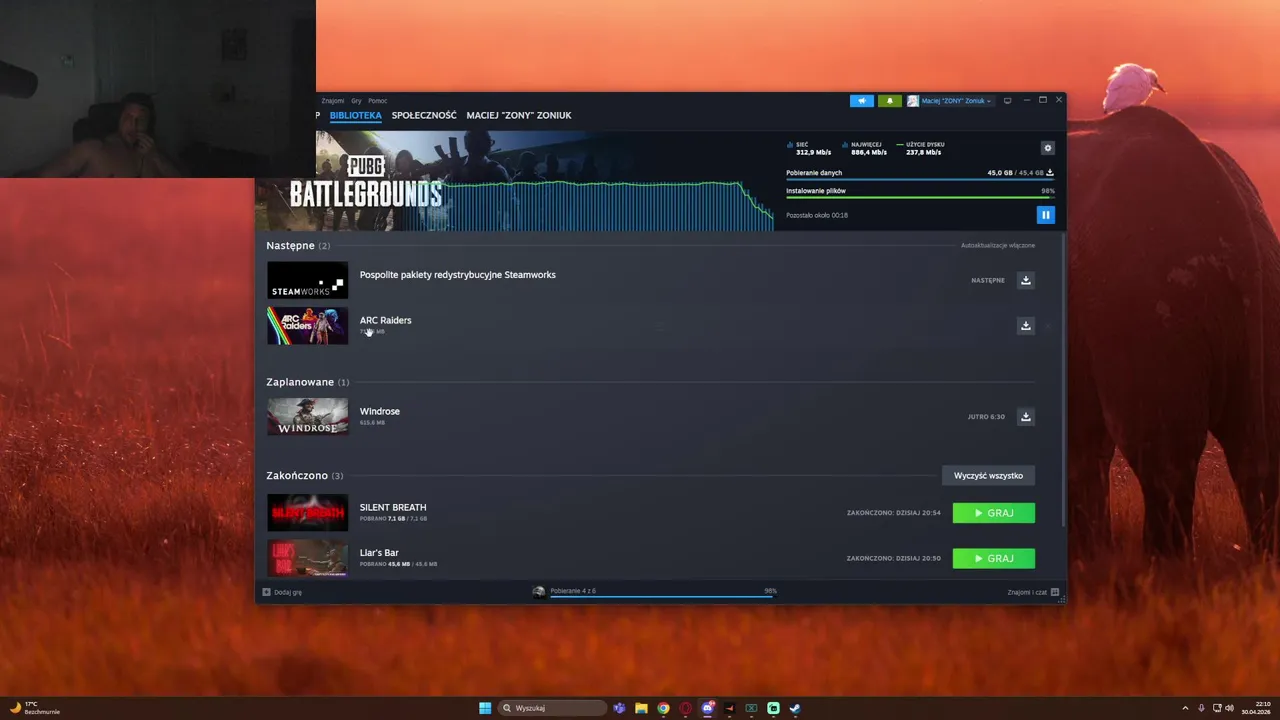The image size is (1280, 720).
Task: Click Dodaj grę at bottom left
Action: tap(282, 592)
